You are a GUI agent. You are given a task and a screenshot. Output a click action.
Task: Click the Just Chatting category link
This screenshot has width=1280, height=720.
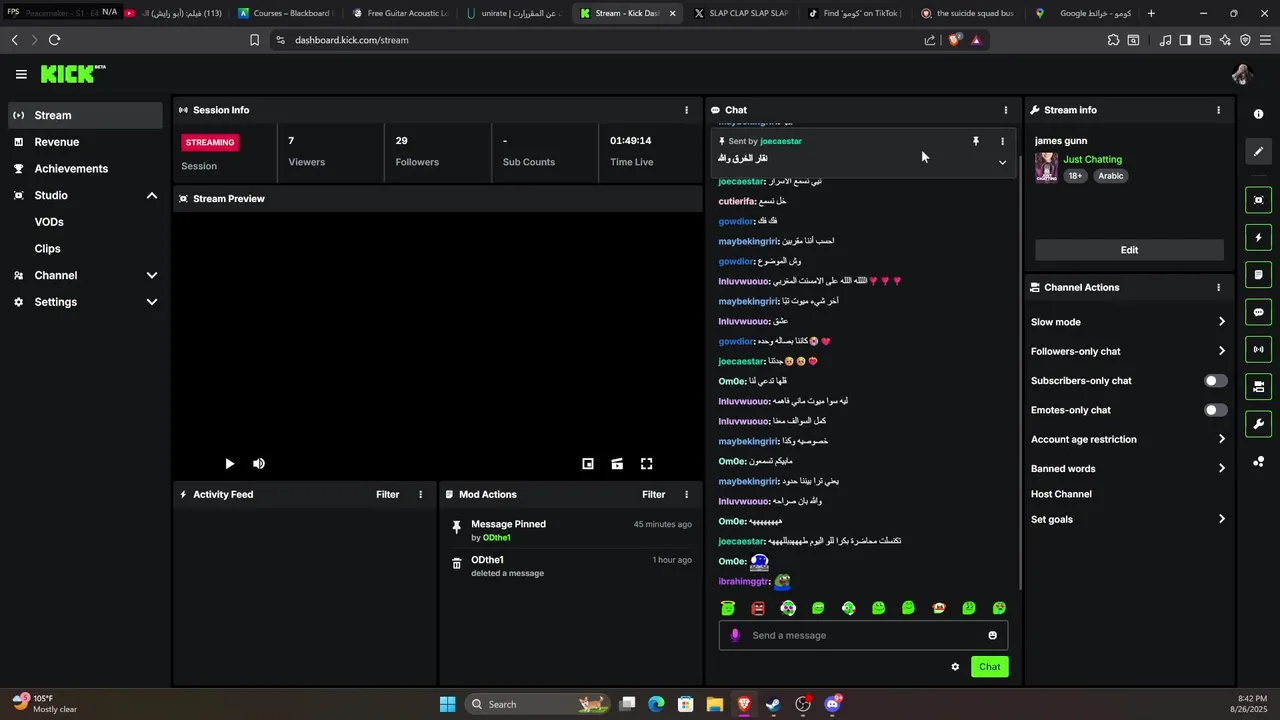1092,159
